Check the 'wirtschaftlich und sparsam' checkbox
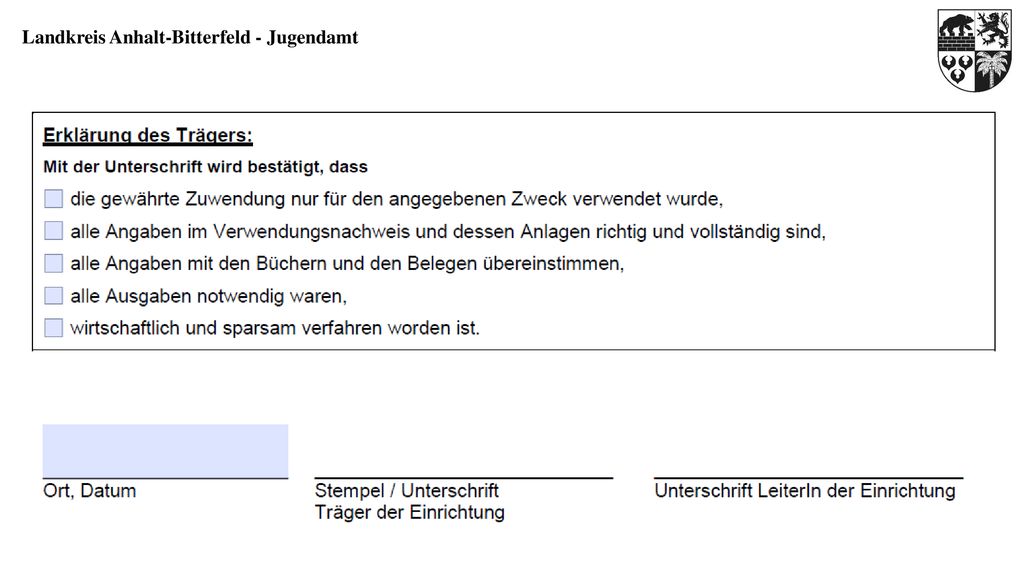The image size is (1024, 576). 54,328
